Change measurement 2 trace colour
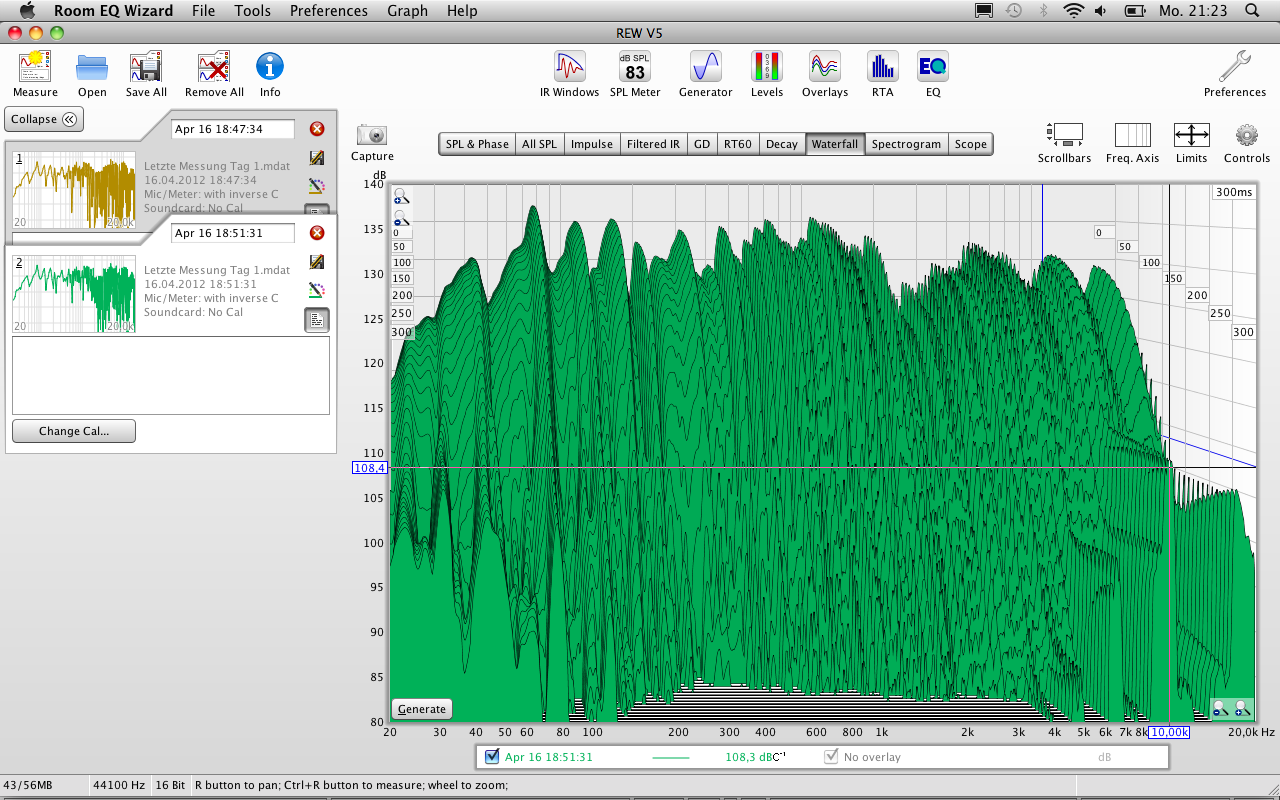This screenshot has width=1280, height=800. click(317, 290)
